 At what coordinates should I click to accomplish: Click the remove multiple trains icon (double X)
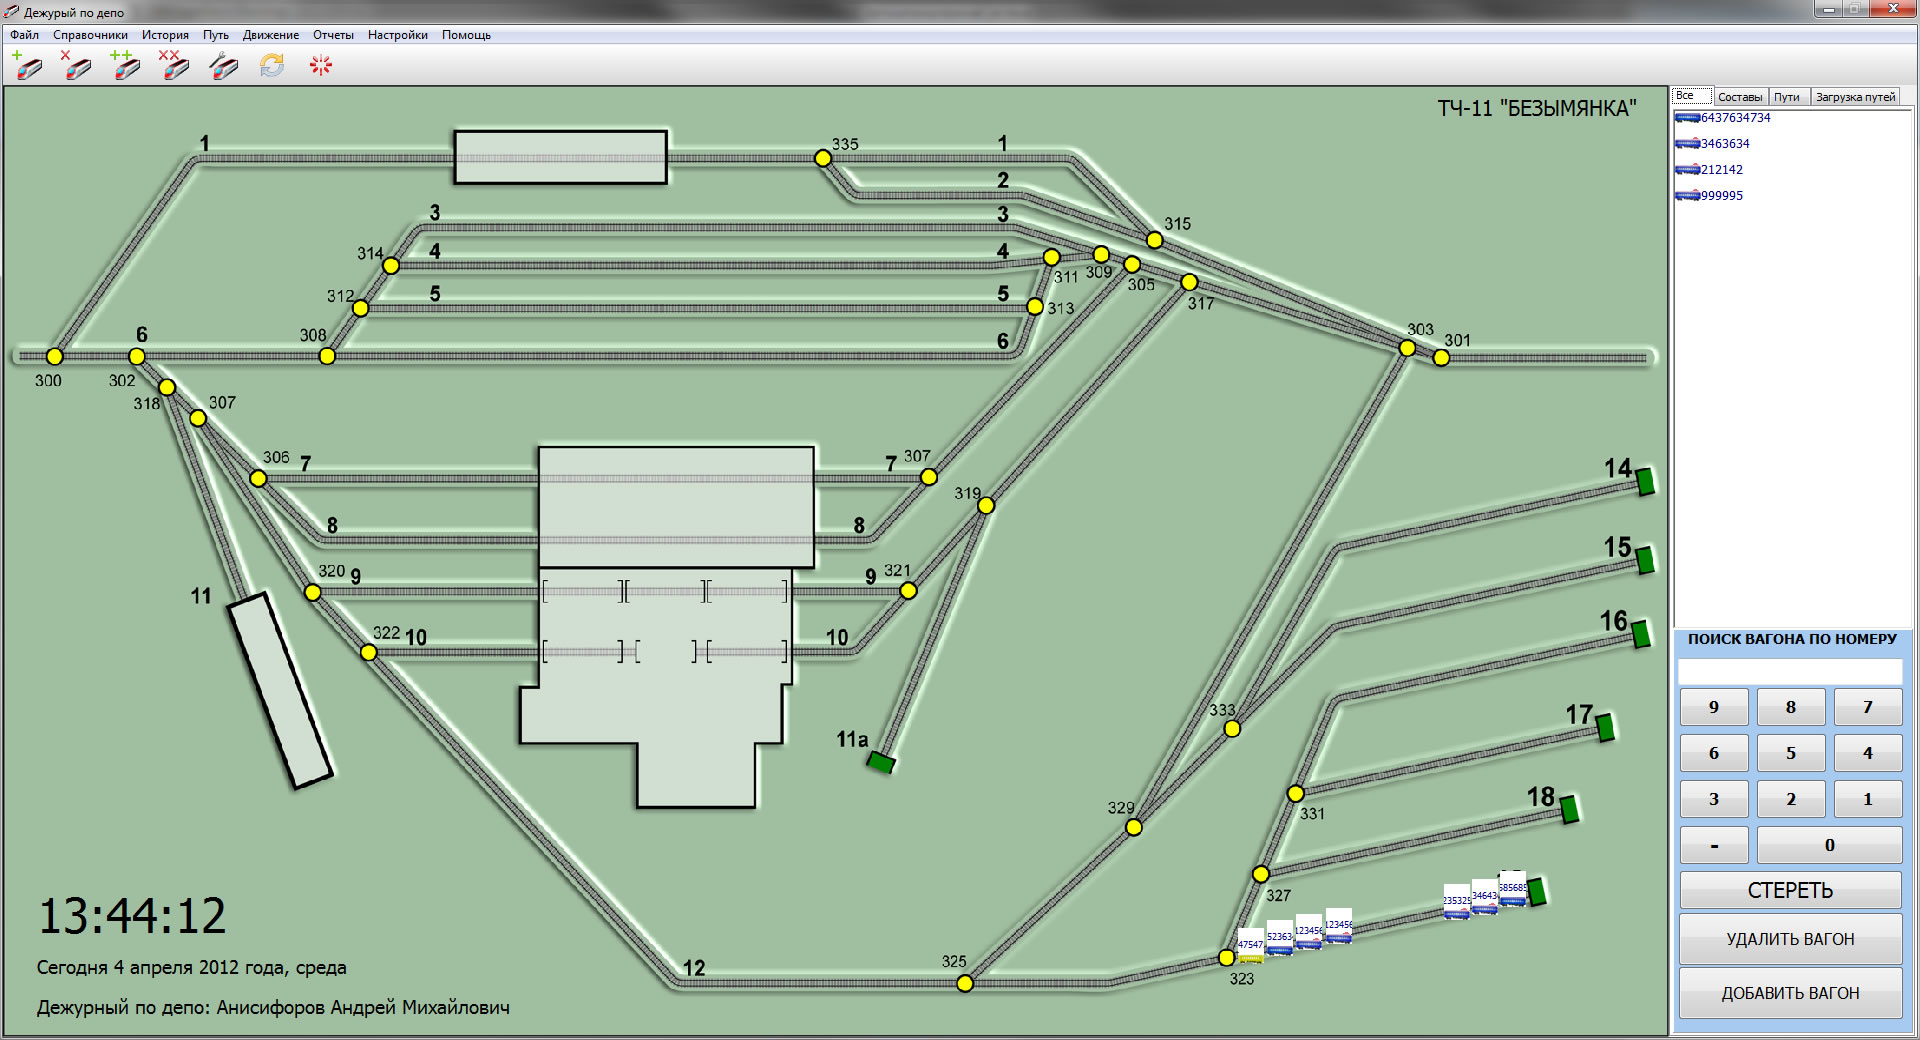[174, 66]
